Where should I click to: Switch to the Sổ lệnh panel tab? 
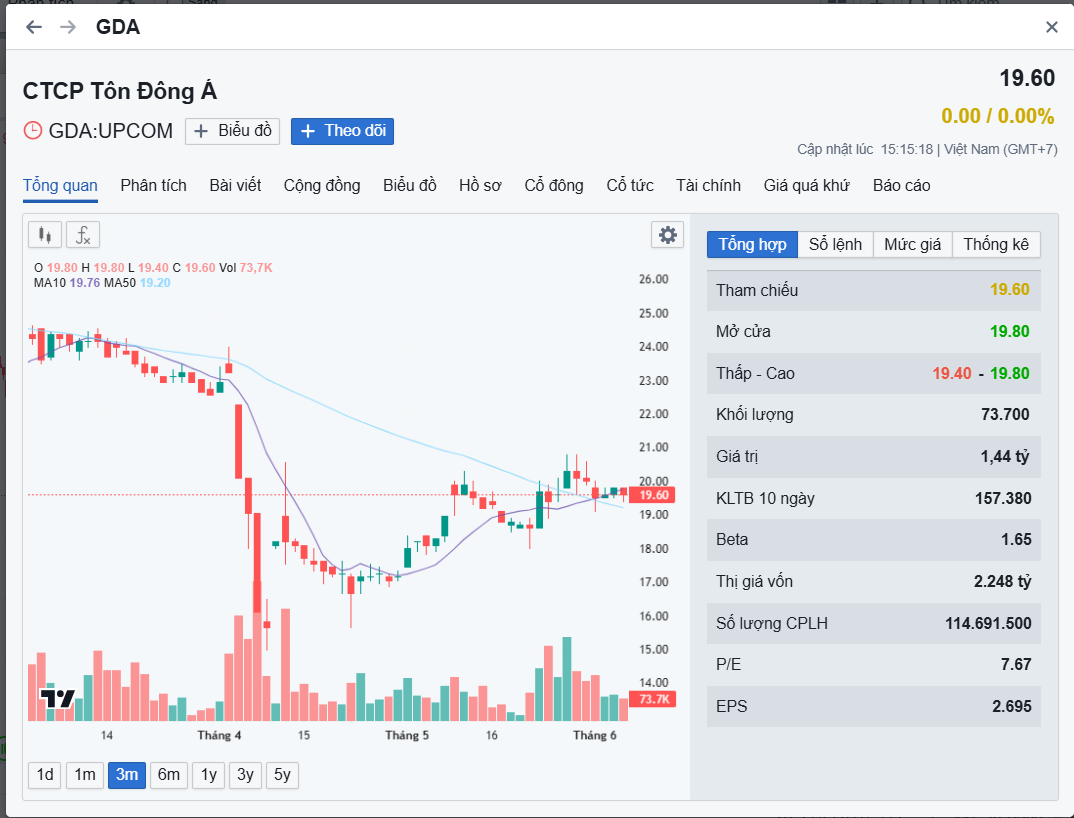click(x=835, y=245)
